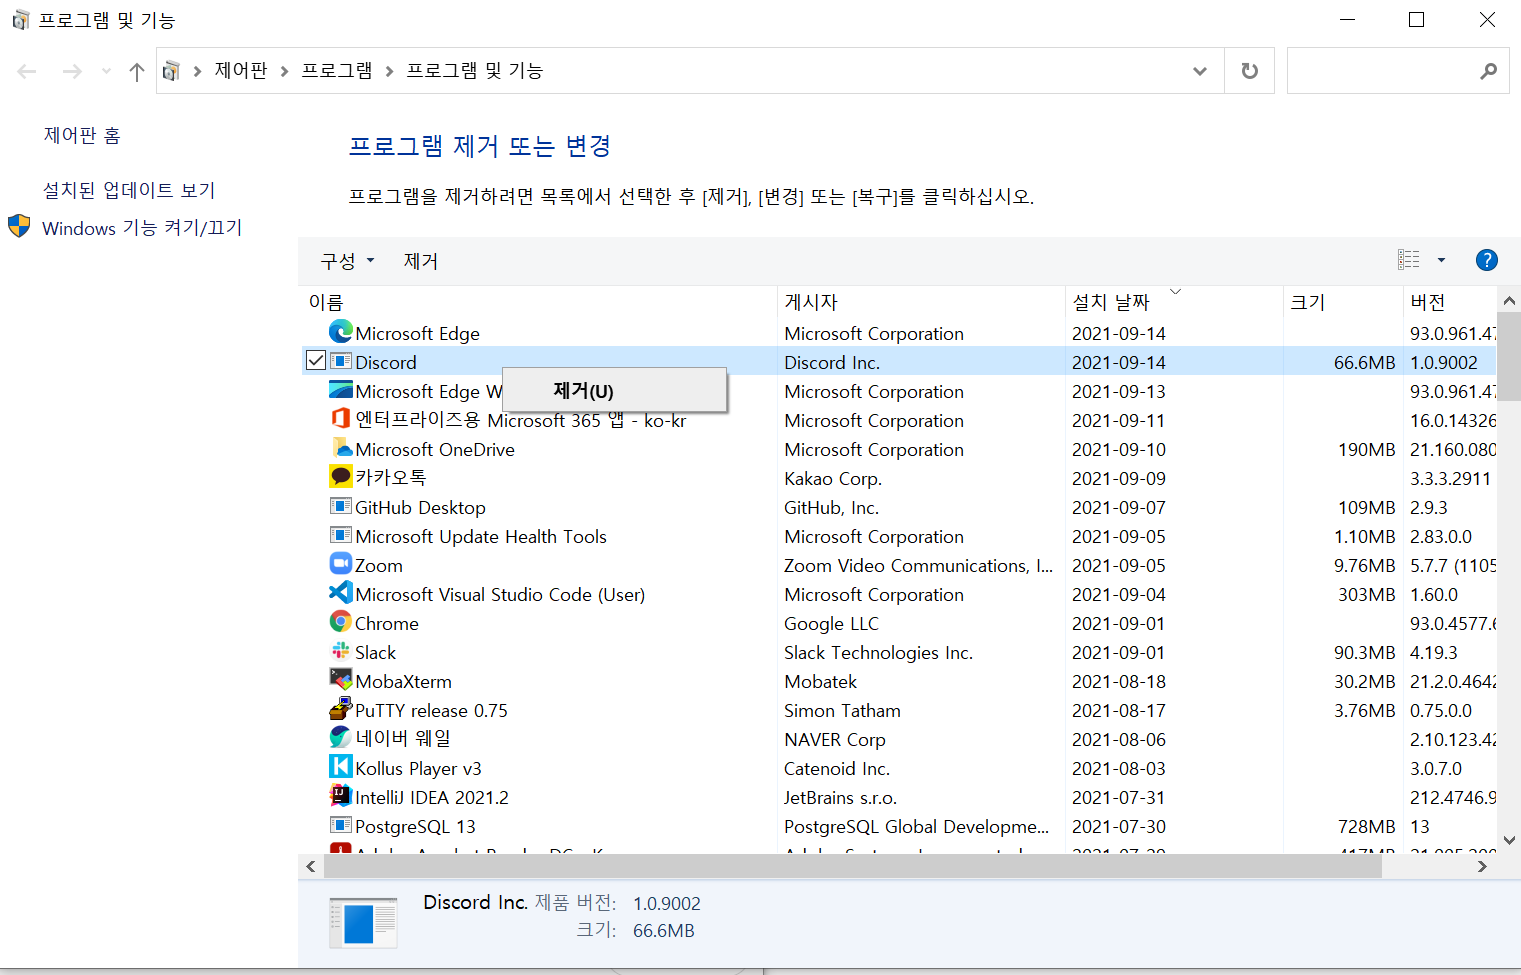
Task: Select the 2021-08-18 install date cell
Action: [1119, 681]
